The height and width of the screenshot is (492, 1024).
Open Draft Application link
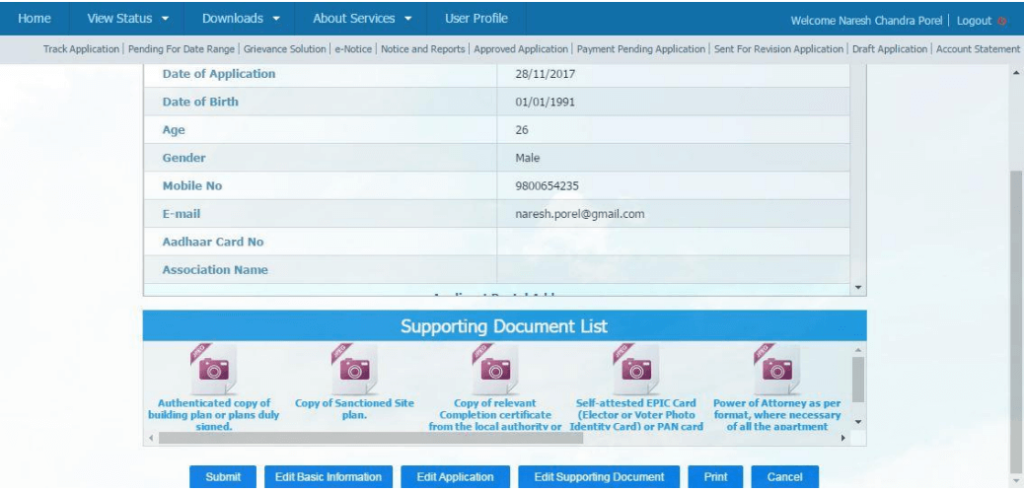pos(889,49)
